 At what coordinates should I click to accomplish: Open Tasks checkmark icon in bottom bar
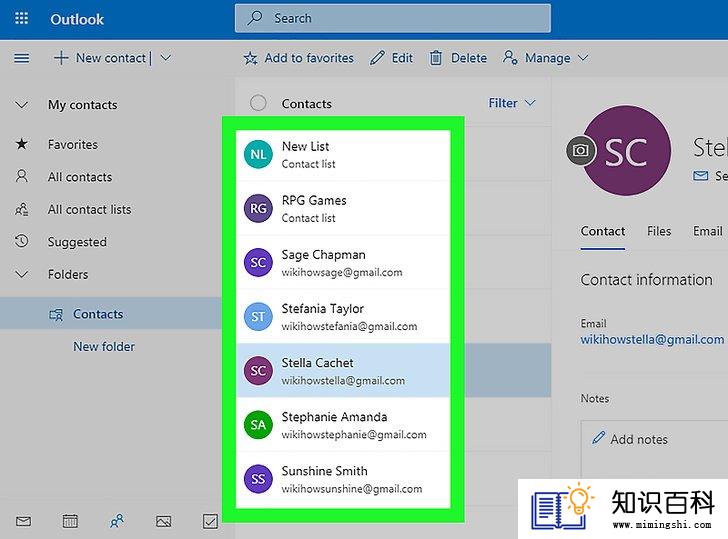(x=210, y=521)
